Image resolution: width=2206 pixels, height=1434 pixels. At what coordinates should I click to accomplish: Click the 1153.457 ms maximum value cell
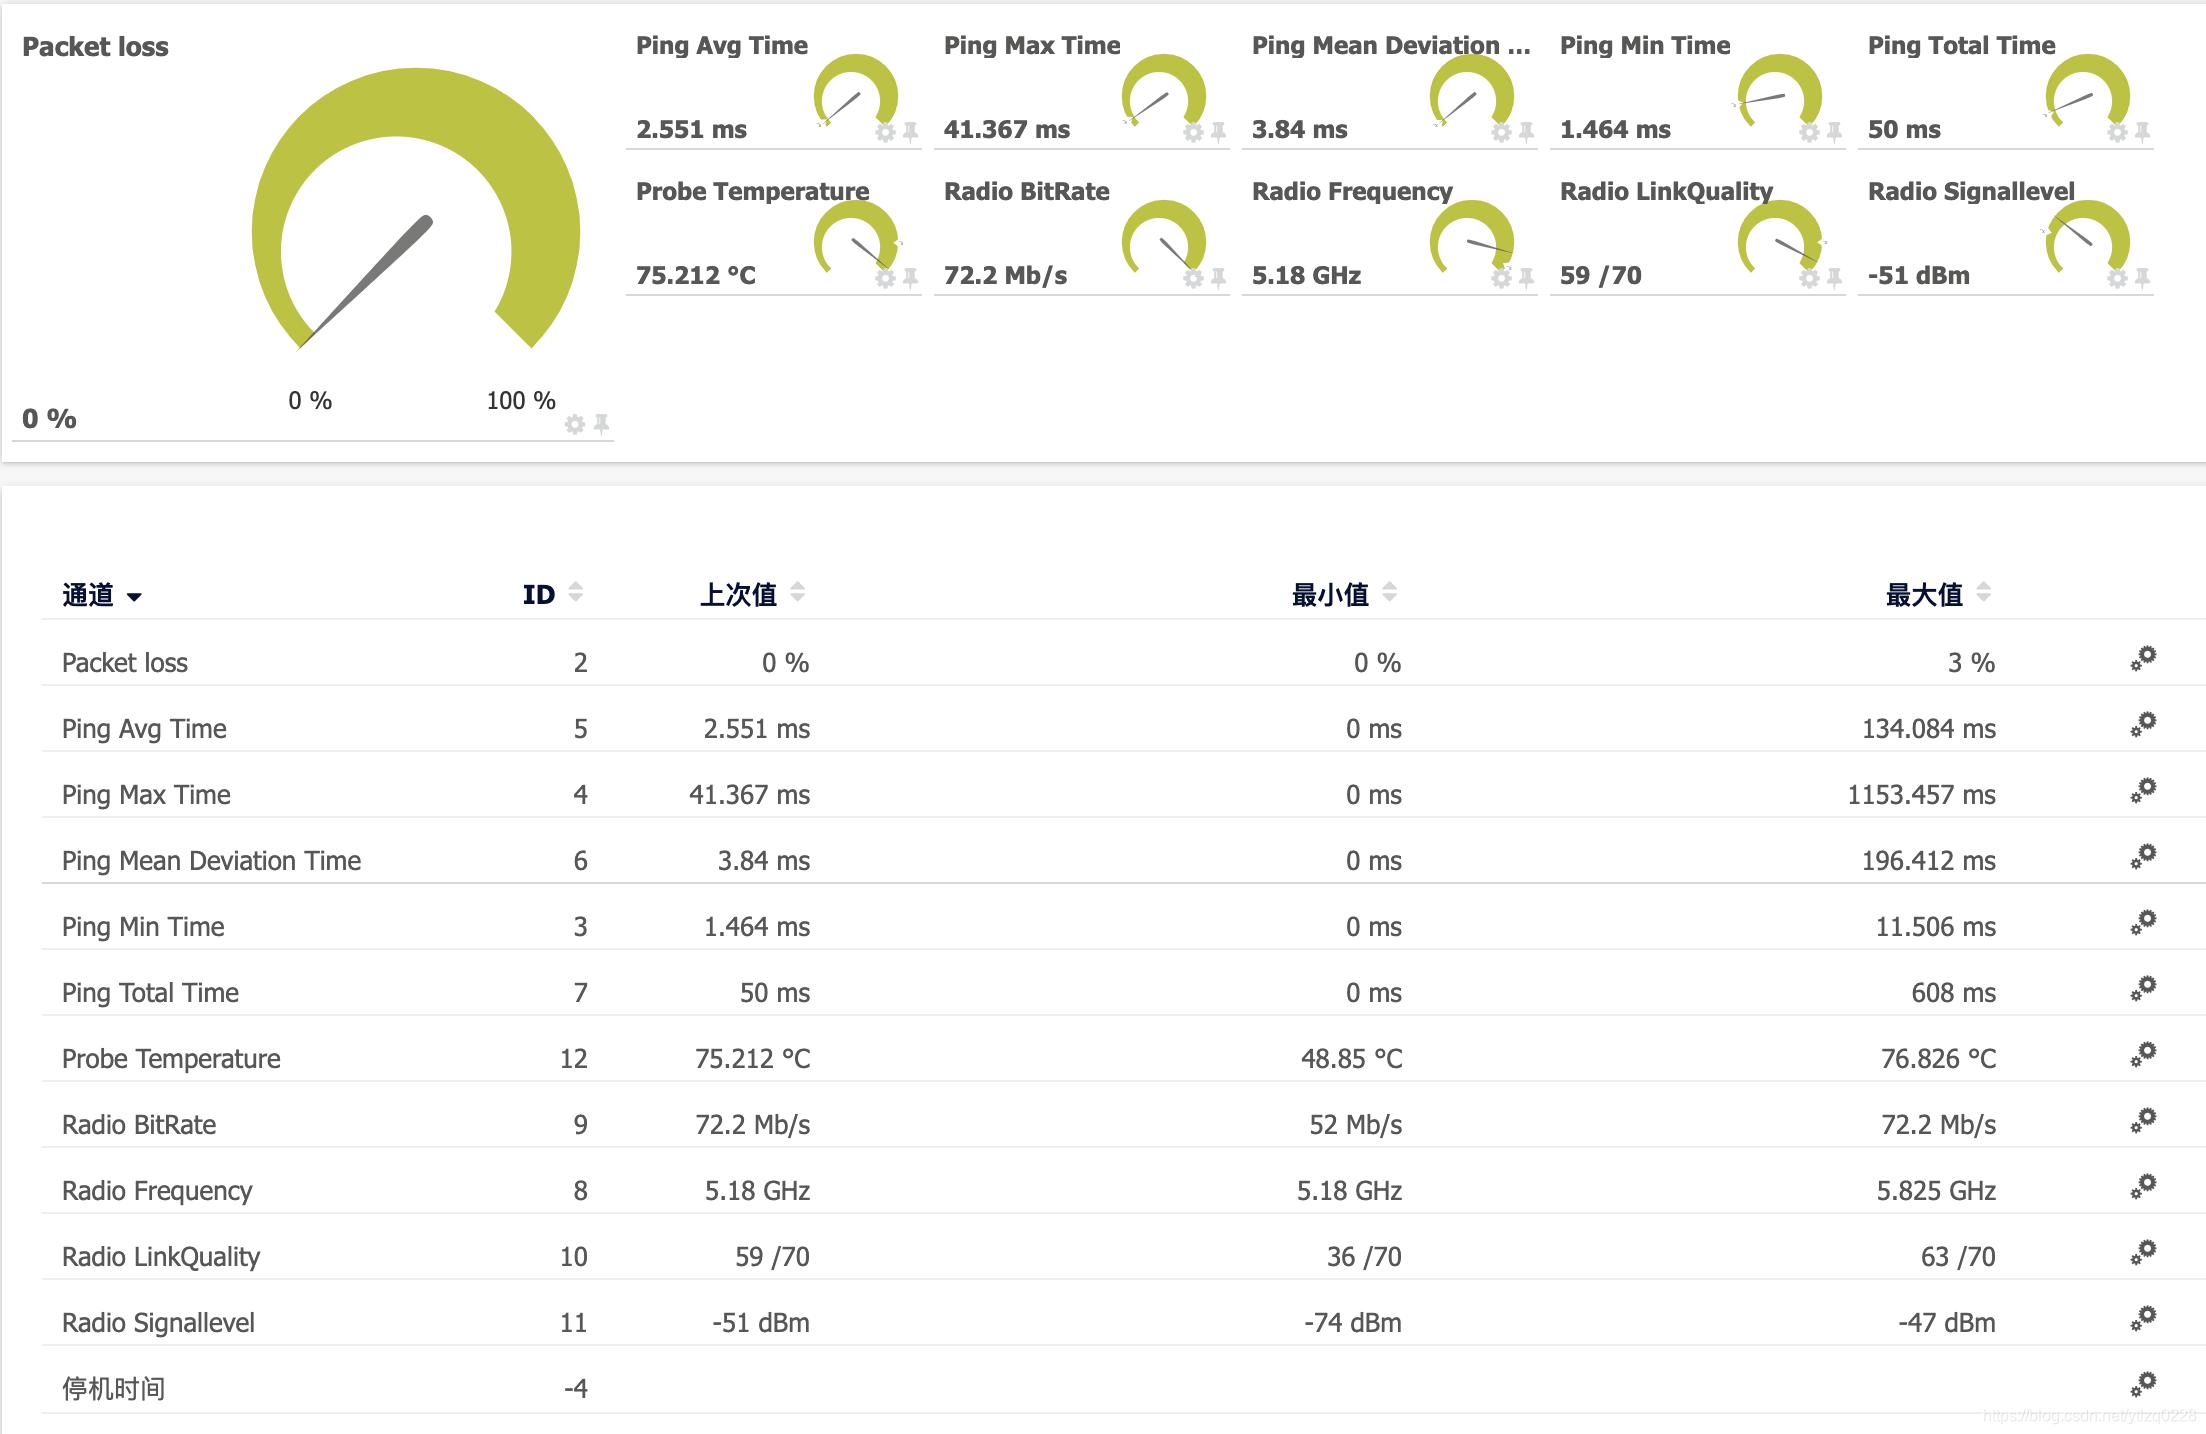pos(1921,795)
